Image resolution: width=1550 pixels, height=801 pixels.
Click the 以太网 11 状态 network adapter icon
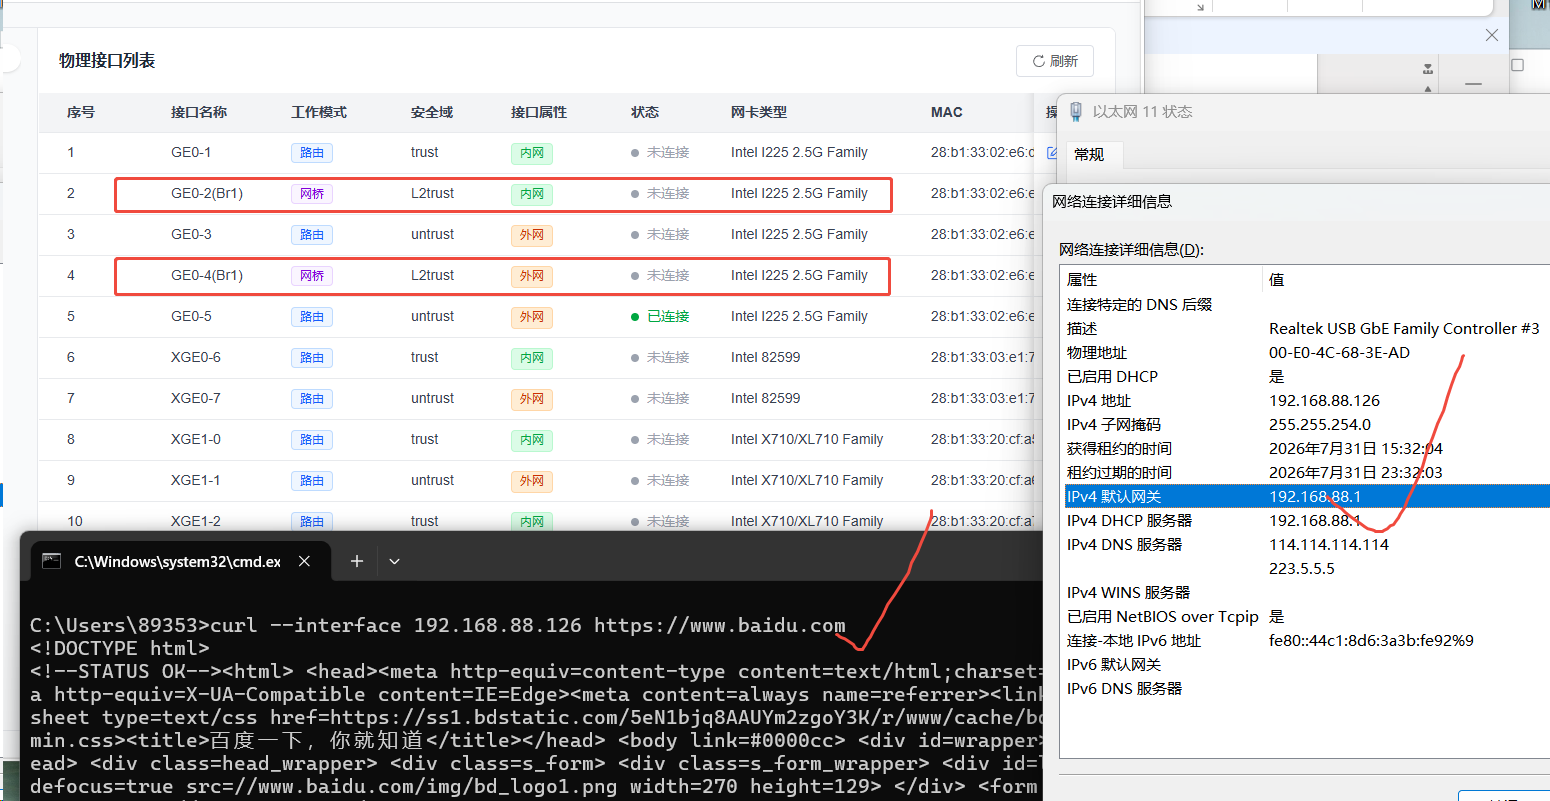[1076, 111]
